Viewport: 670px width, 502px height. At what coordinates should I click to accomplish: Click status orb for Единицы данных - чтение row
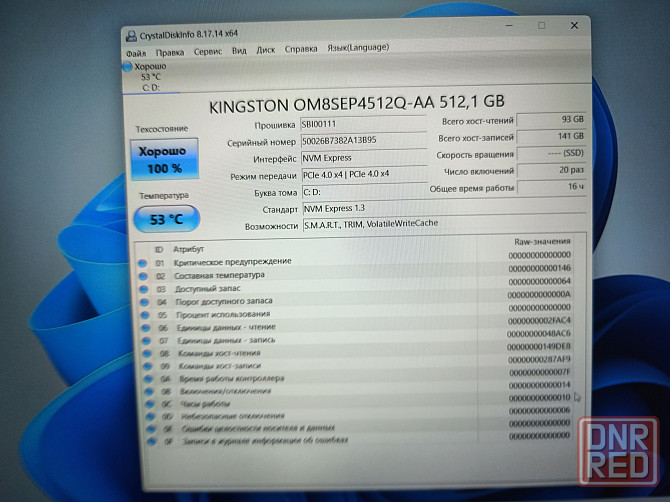(x=146, y=328)
